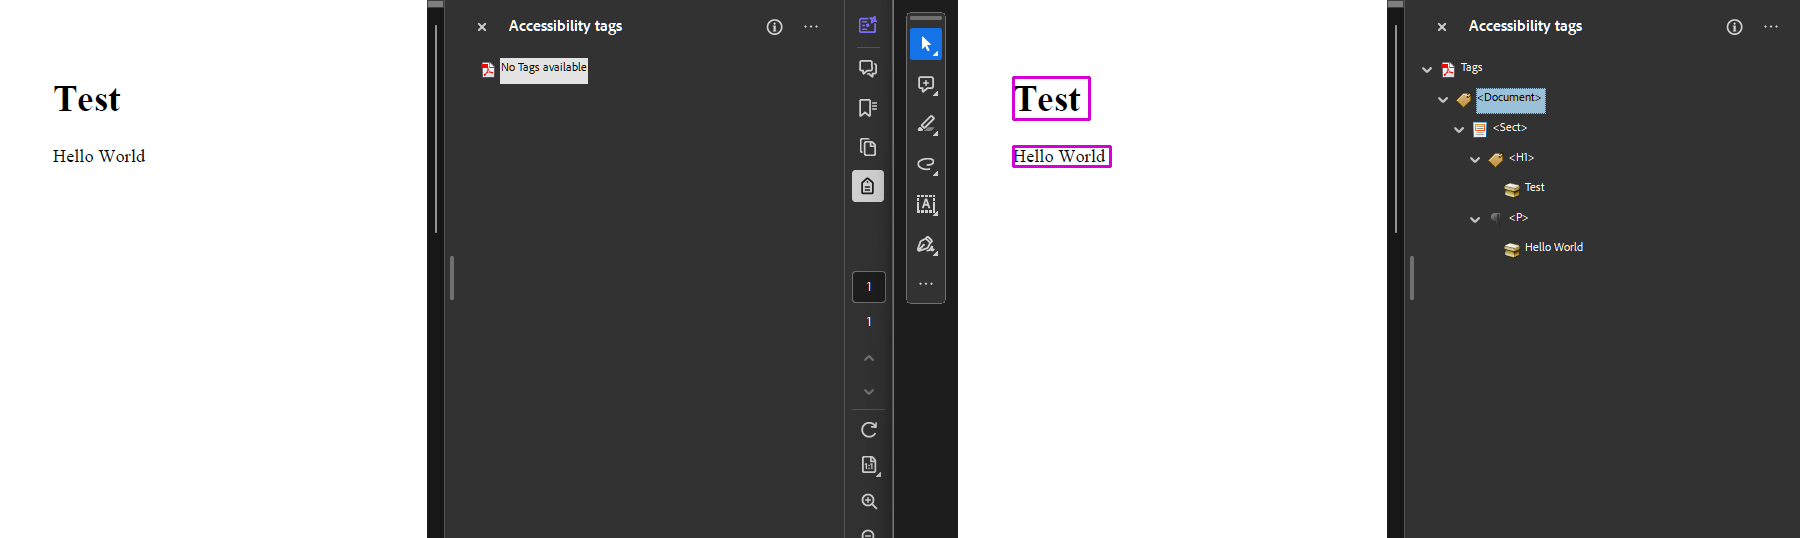The height and width of the screenshot is (538, 1800).
Task: Select the Tags root item
Action: [1471, 68]
